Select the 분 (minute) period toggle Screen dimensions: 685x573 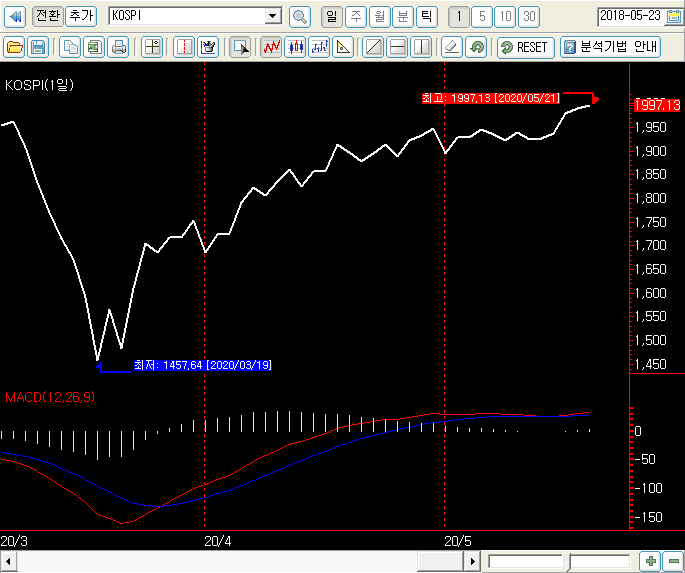click(403, 17)
